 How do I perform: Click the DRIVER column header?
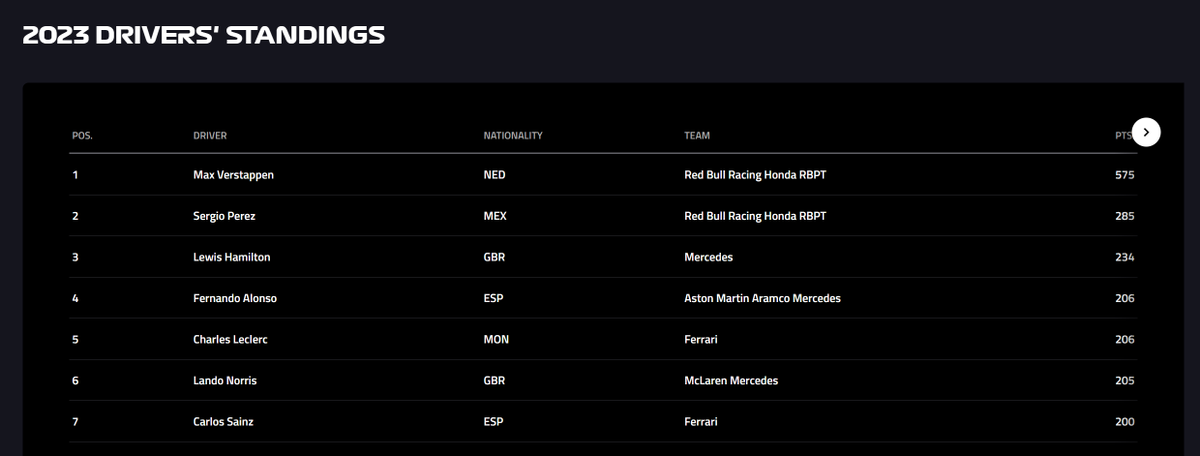(x=210, y=136)
